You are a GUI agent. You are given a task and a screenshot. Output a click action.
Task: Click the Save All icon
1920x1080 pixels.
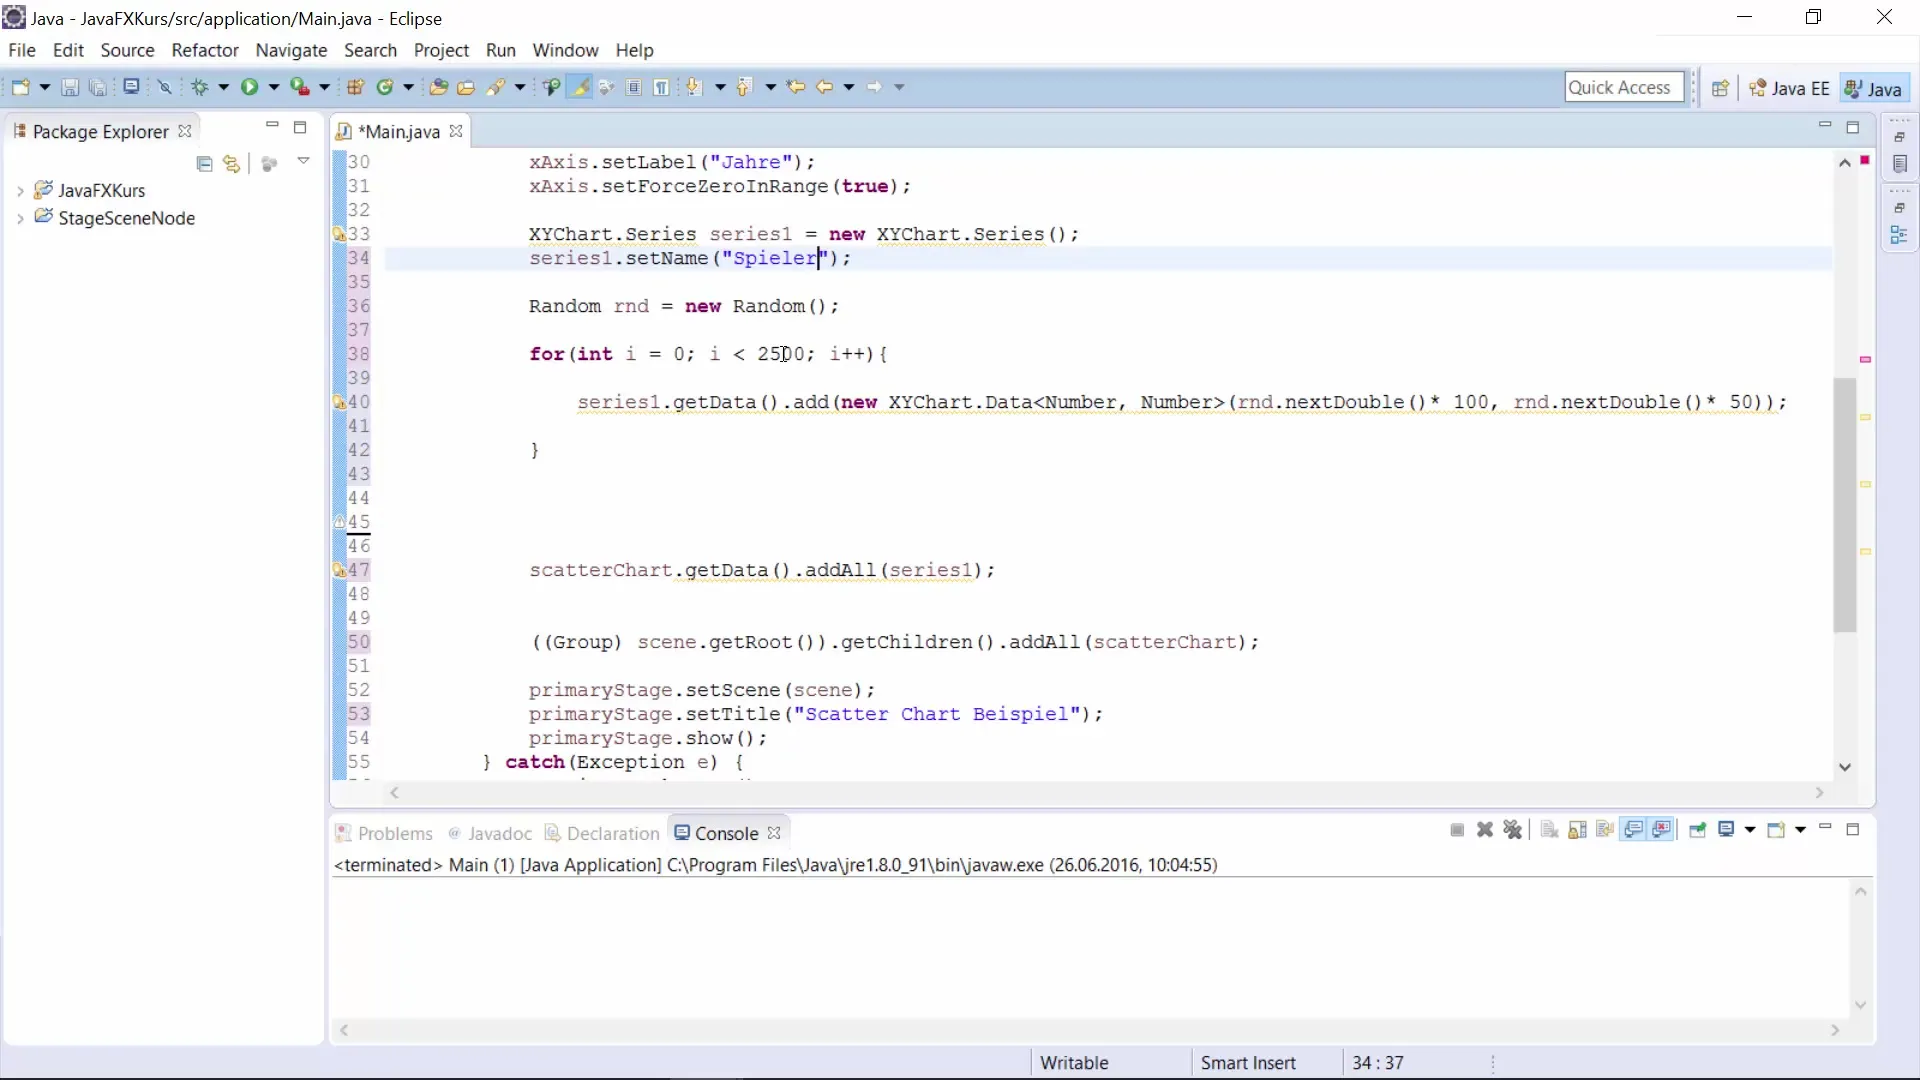98,87
